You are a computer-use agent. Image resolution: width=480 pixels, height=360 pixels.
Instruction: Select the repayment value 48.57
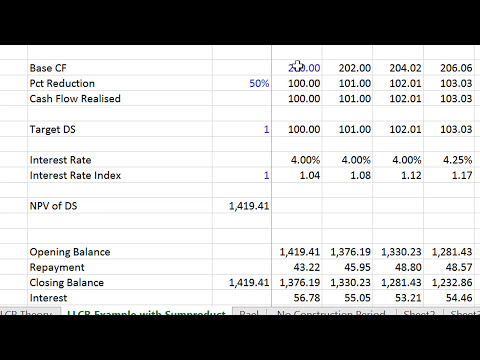click(449, 267)
